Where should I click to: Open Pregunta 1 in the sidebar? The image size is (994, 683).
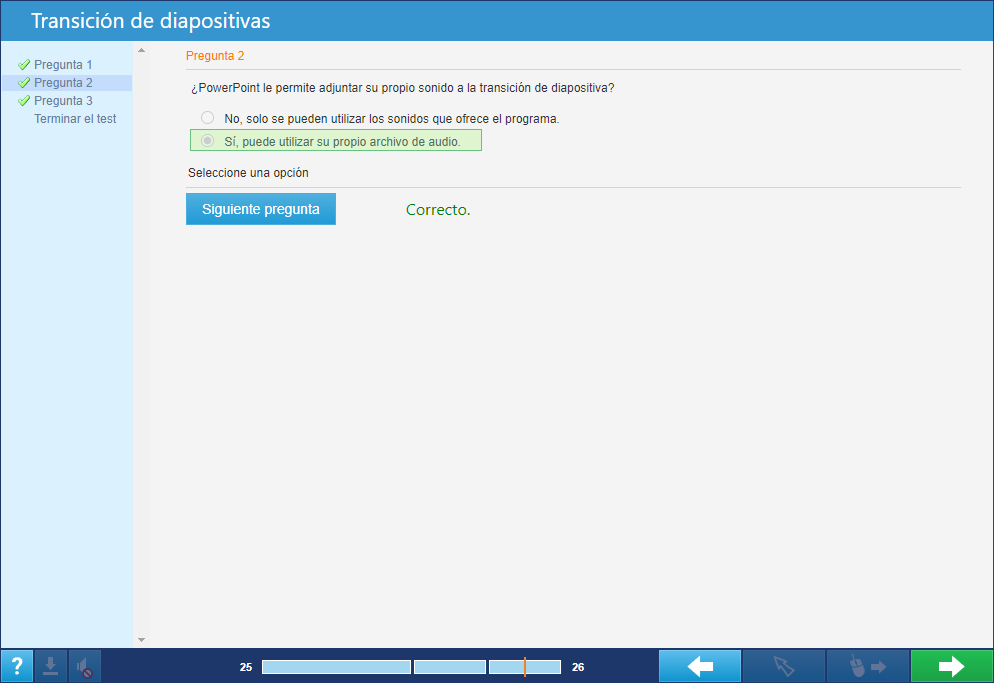pos(63,65)
